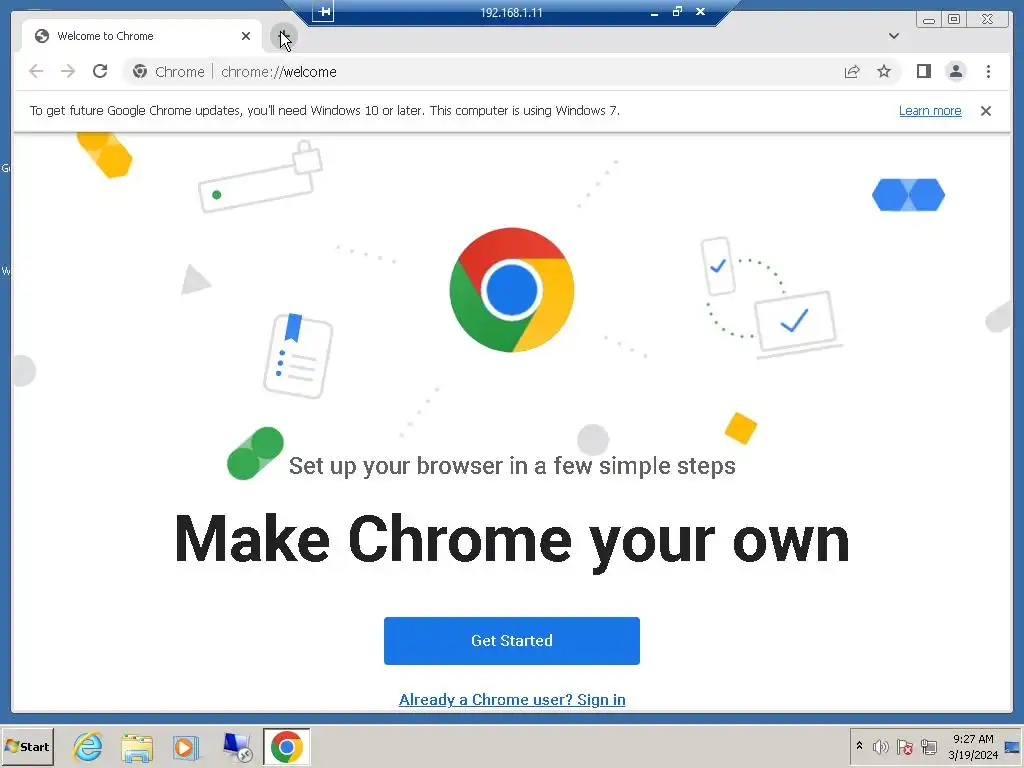Select the Welcome to Chrome tab
This screenshot has width=1024, height=768.
click(140, 36)
